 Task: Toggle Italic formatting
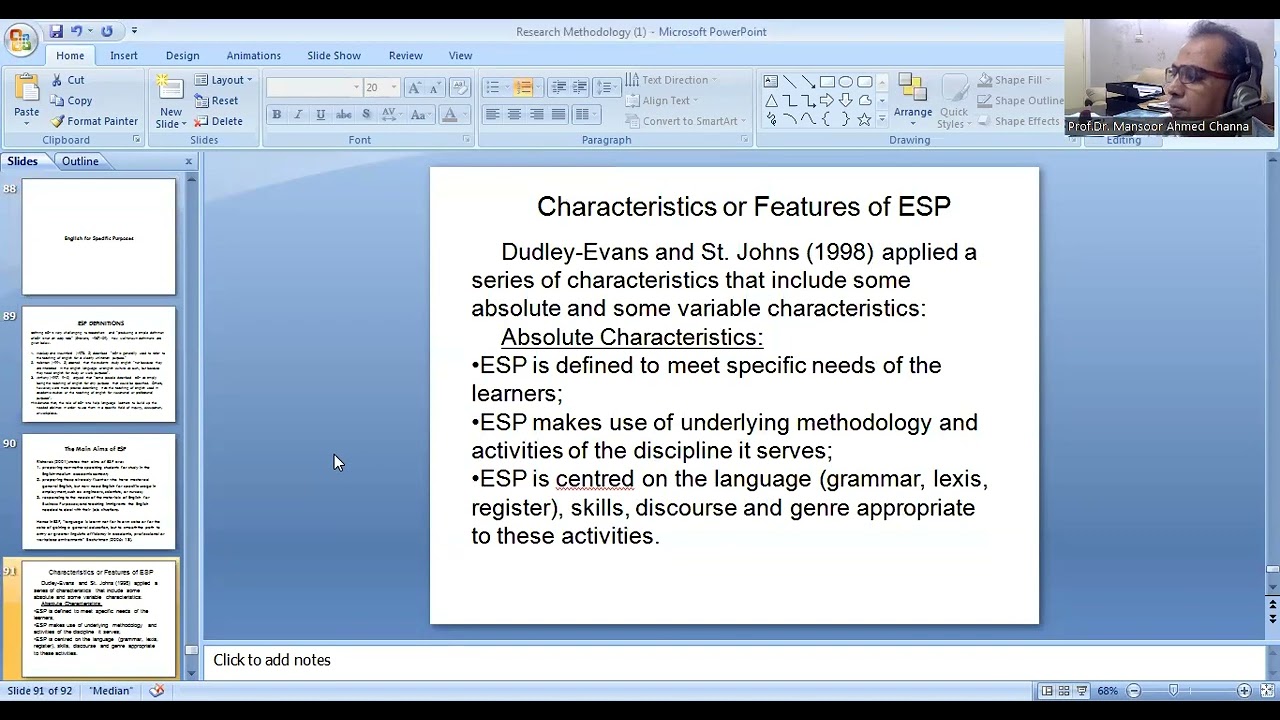[x=298, y=115]
